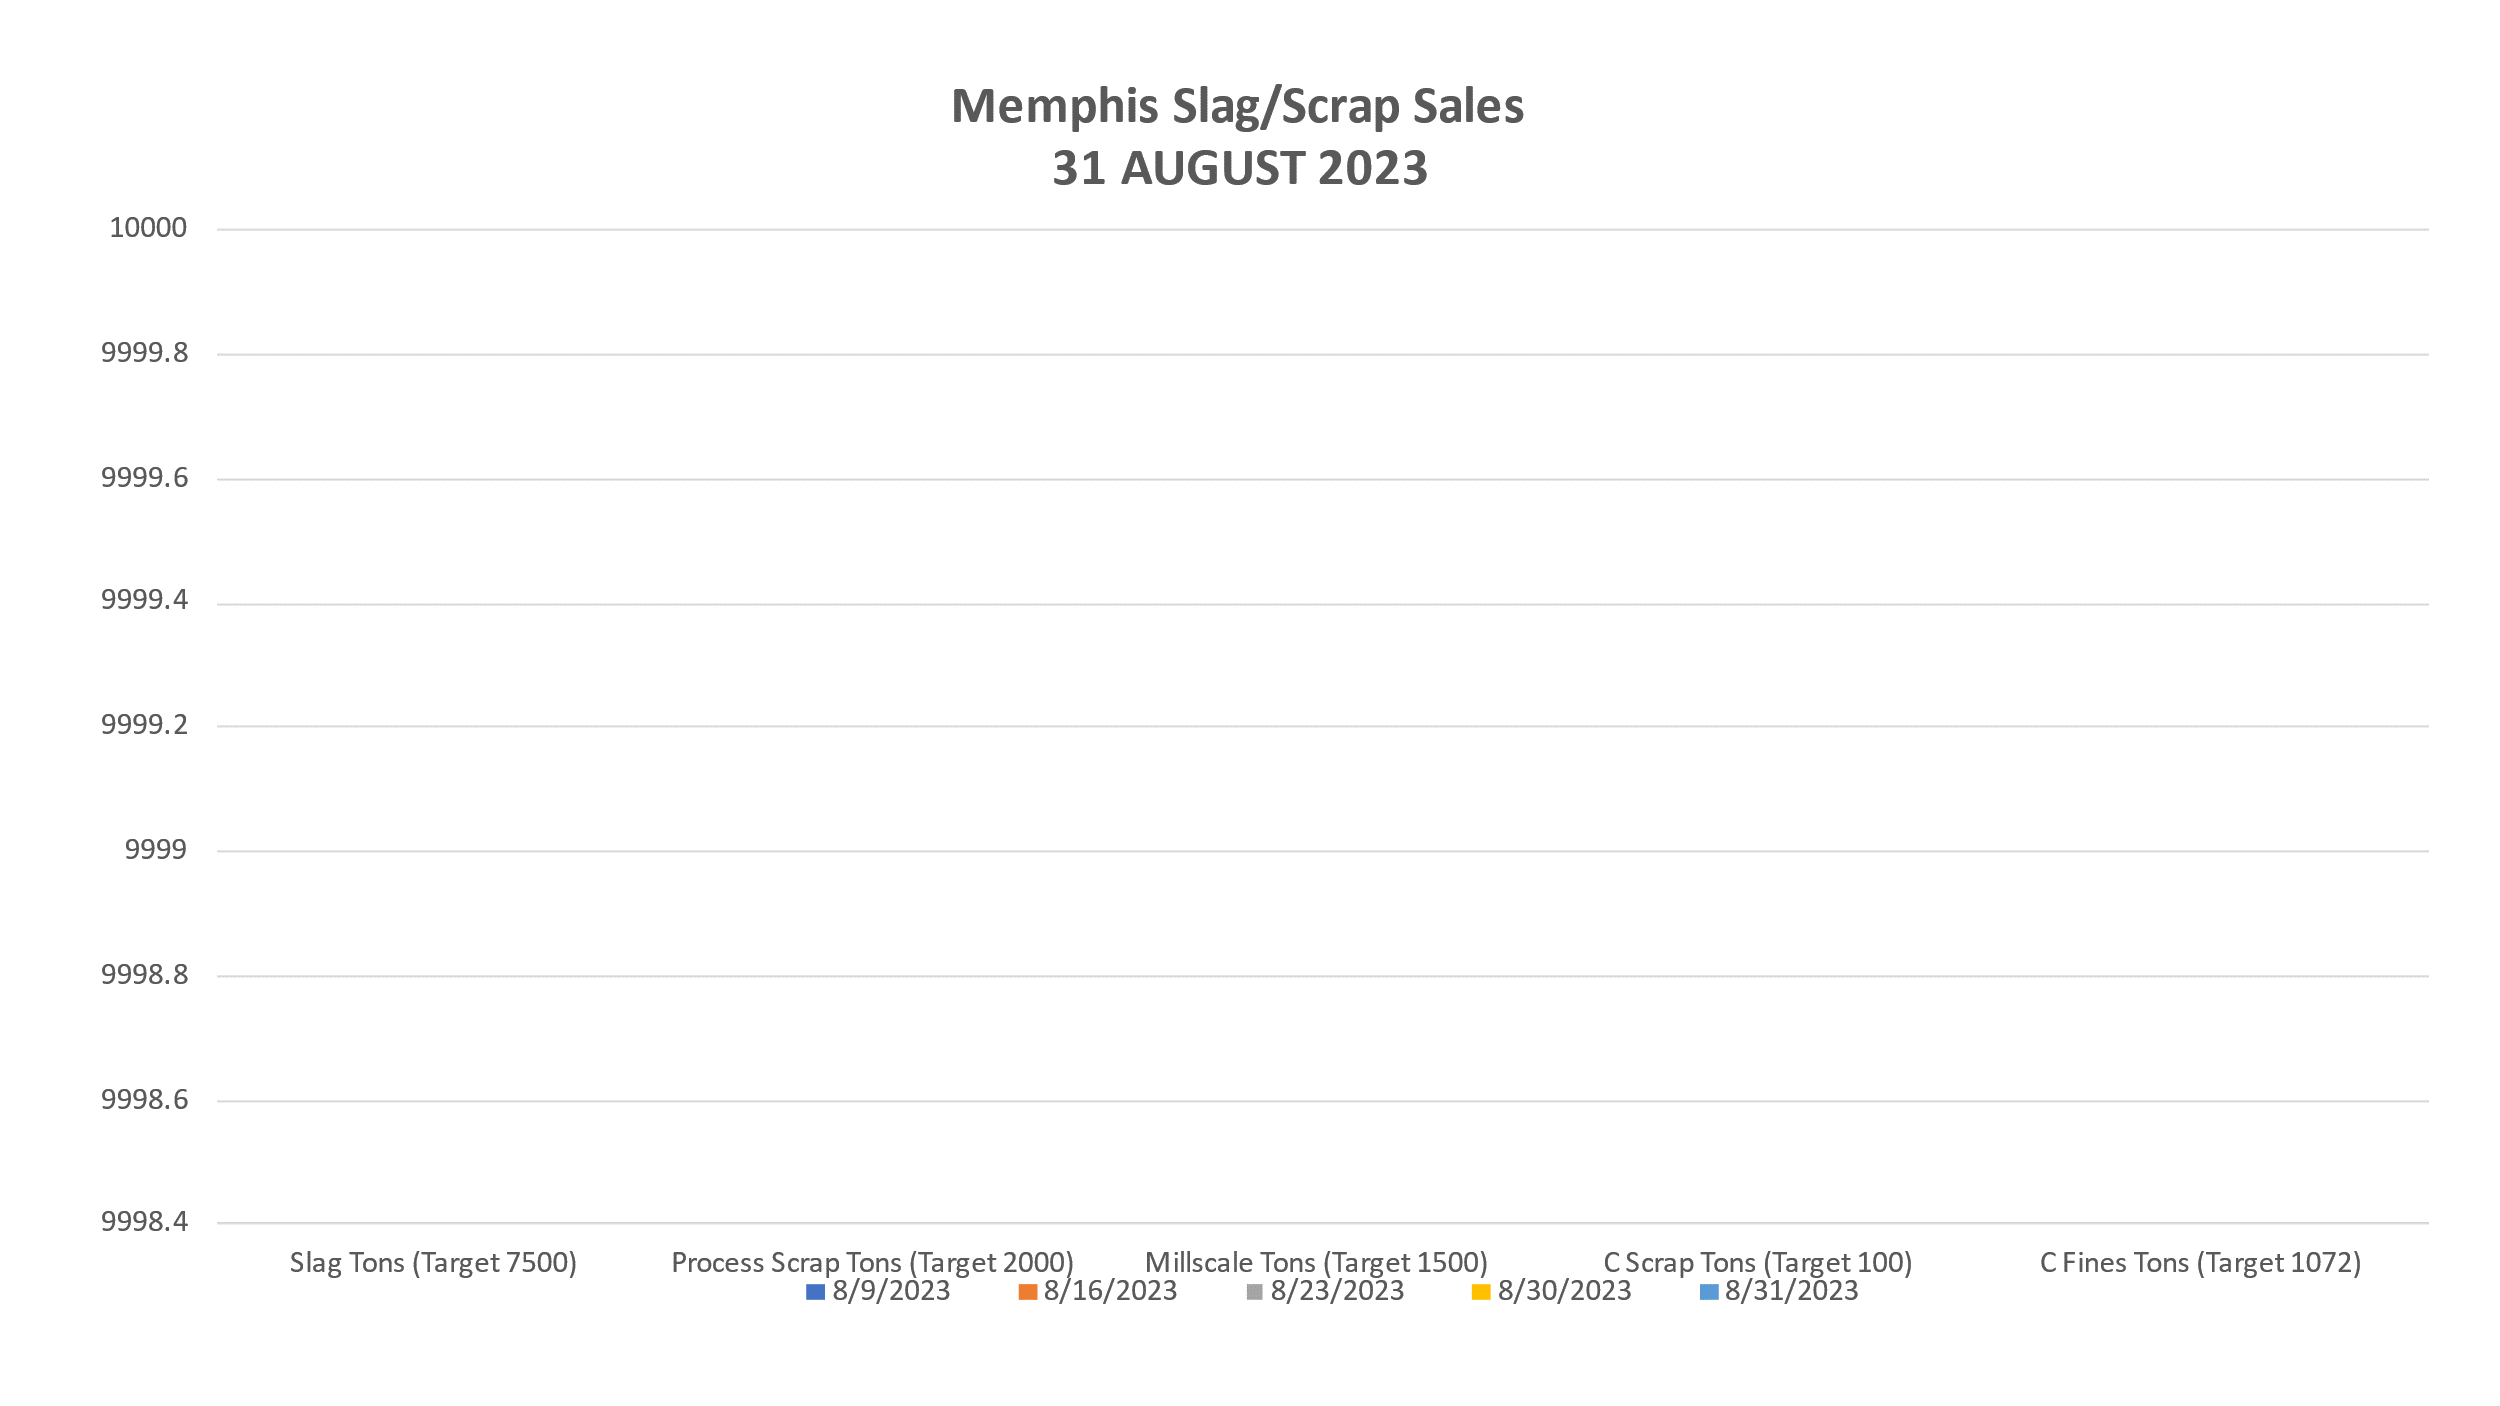Click the Millscale Tons (Target 1500) category label

[x=1316, y=1262]
